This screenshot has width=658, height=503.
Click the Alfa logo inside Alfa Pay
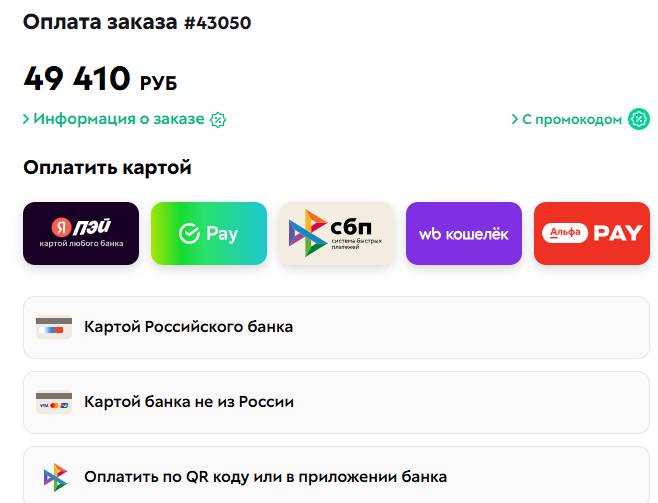click(565, 233)
